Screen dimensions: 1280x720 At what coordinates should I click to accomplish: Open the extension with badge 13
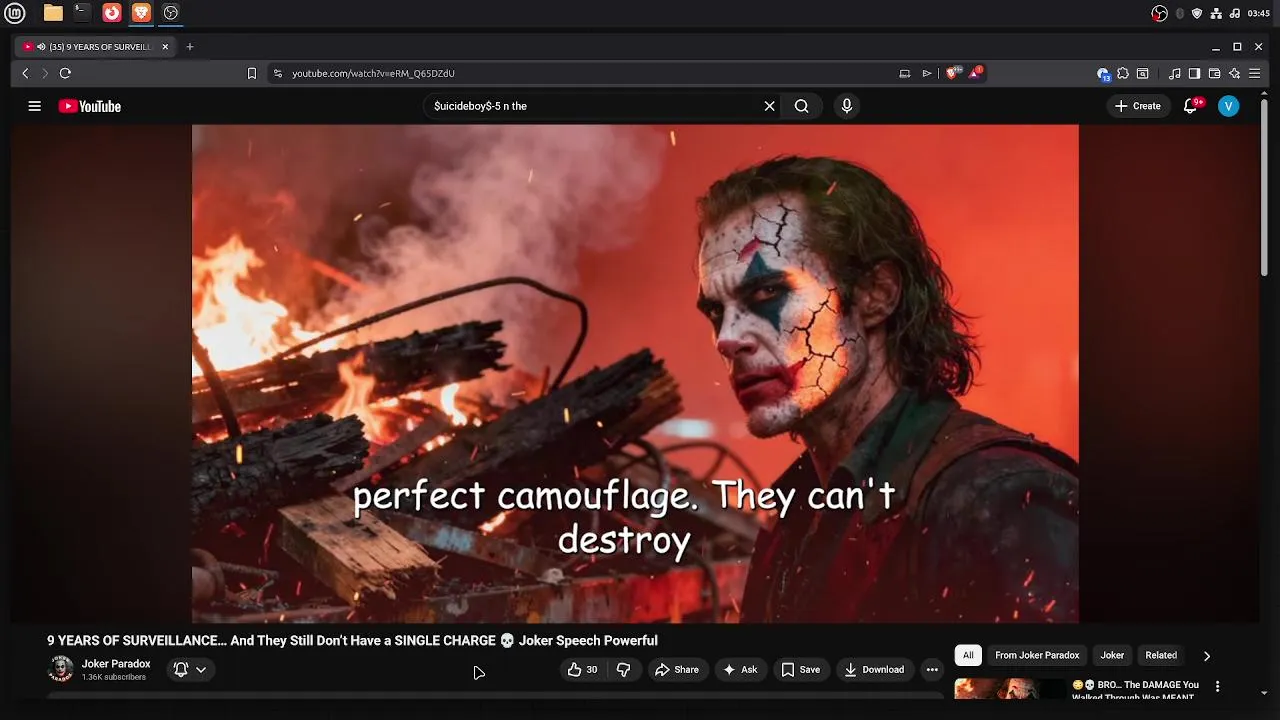1103,74
